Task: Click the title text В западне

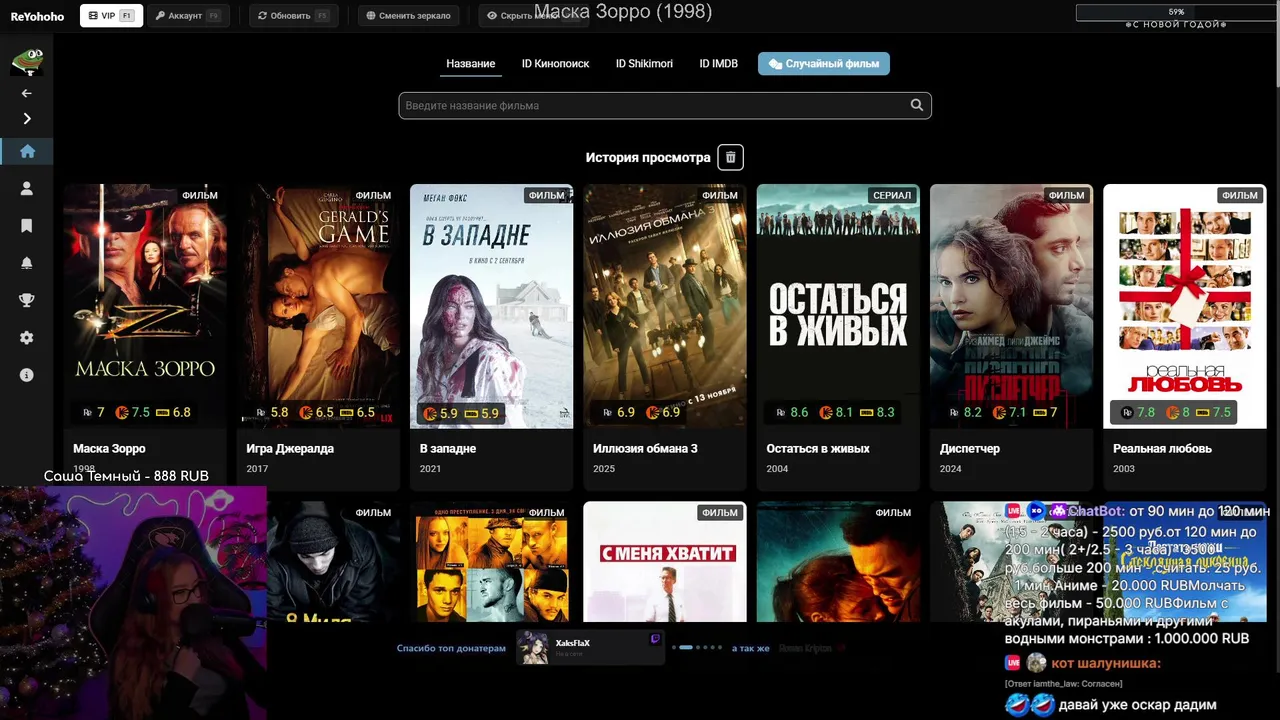Action: coord(447,449)
